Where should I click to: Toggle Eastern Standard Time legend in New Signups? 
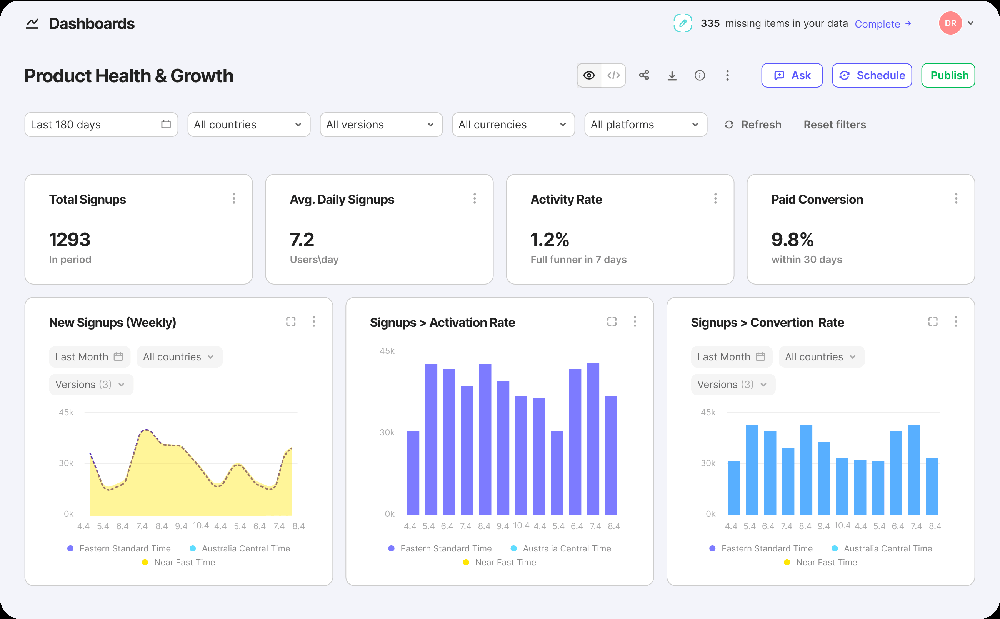[x=119, y=548]
